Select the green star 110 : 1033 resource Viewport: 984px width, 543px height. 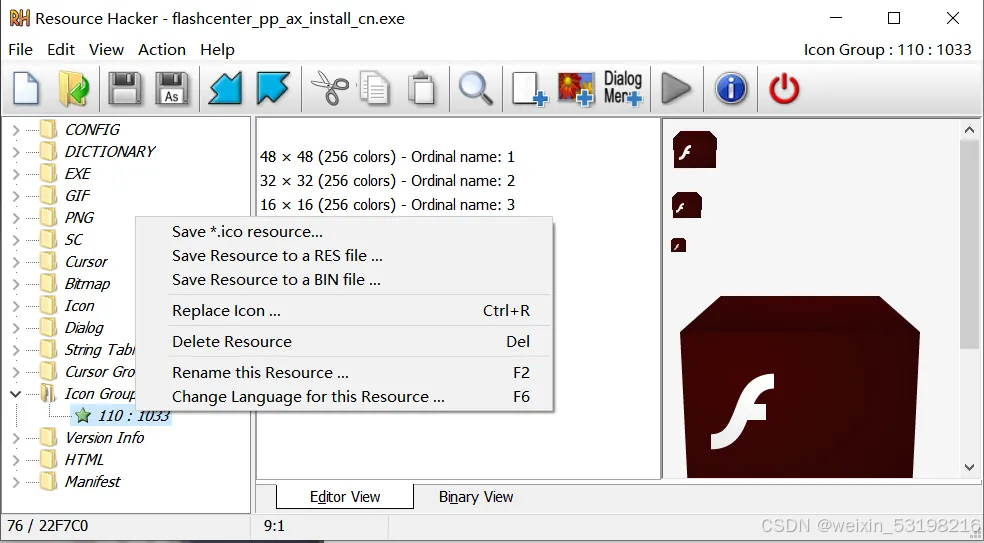122,416
